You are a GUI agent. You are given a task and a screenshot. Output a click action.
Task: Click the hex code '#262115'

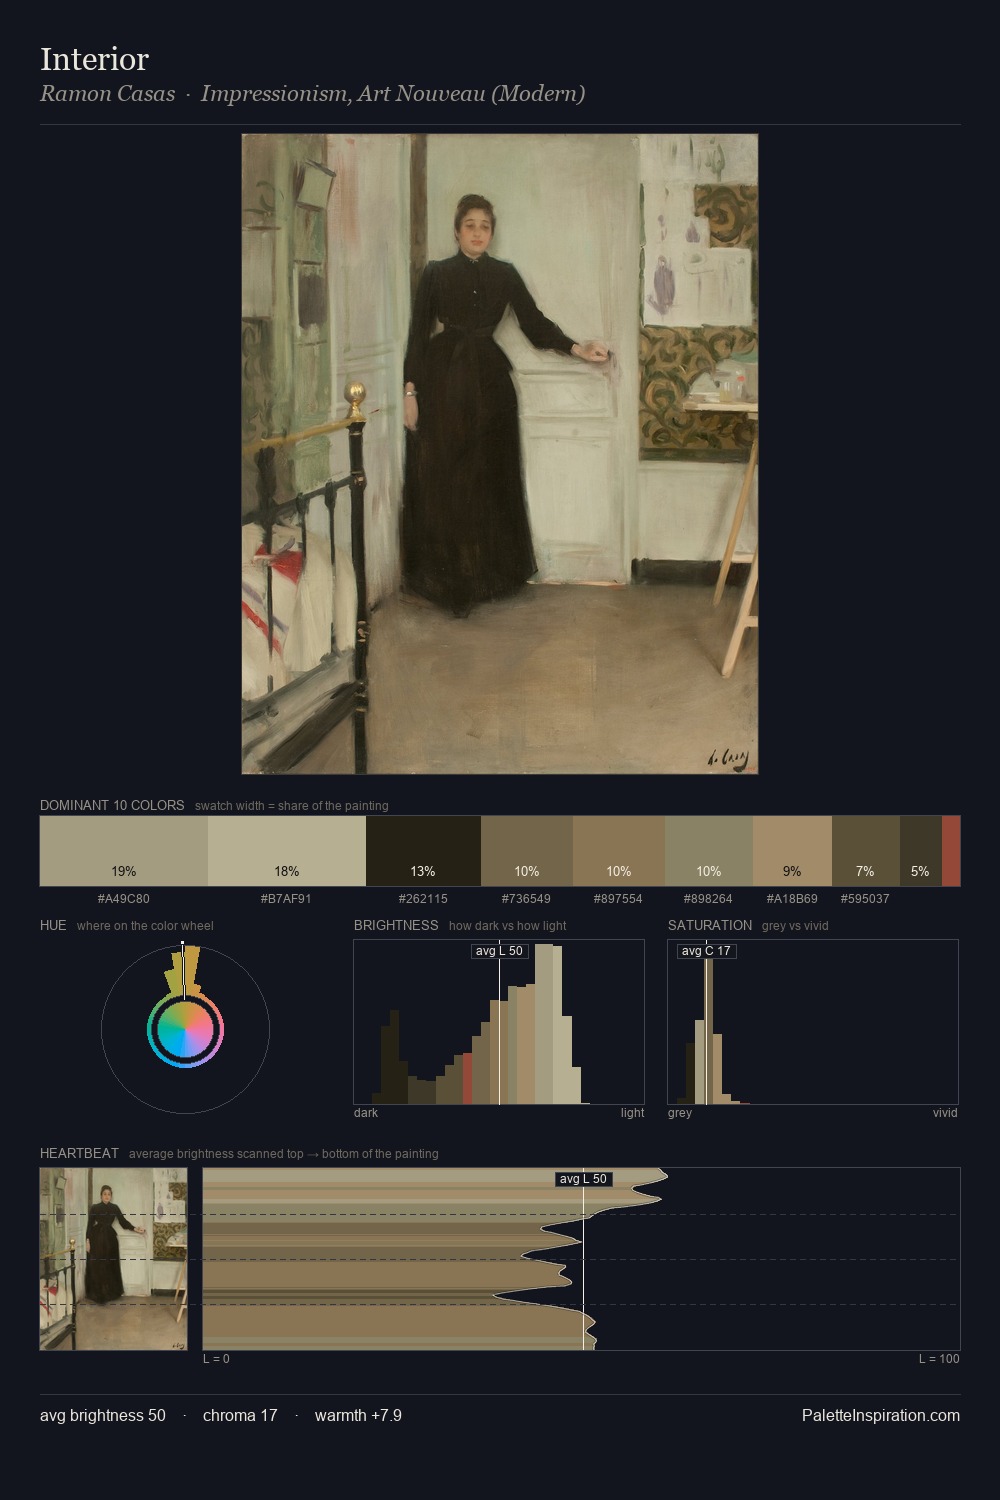(423, 898)
